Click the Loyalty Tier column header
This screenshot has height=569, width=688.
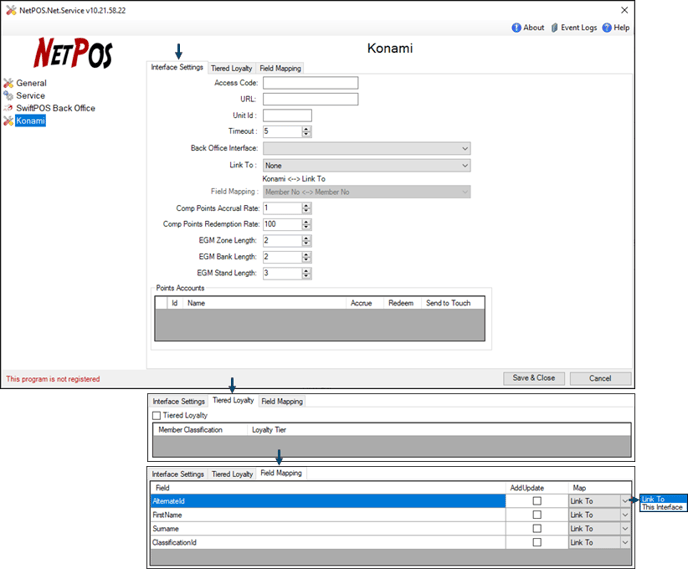439,430
